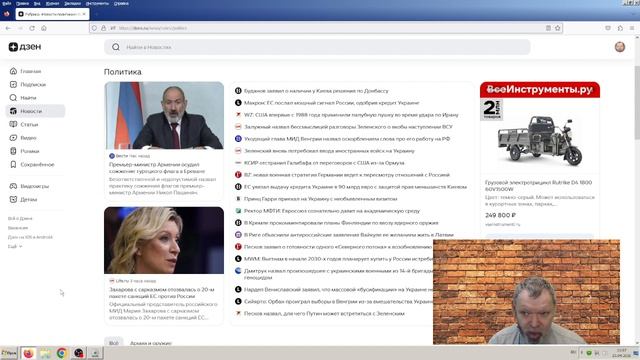Open the ВсеИнструменты.ру ad banner

tap(540, 90)
